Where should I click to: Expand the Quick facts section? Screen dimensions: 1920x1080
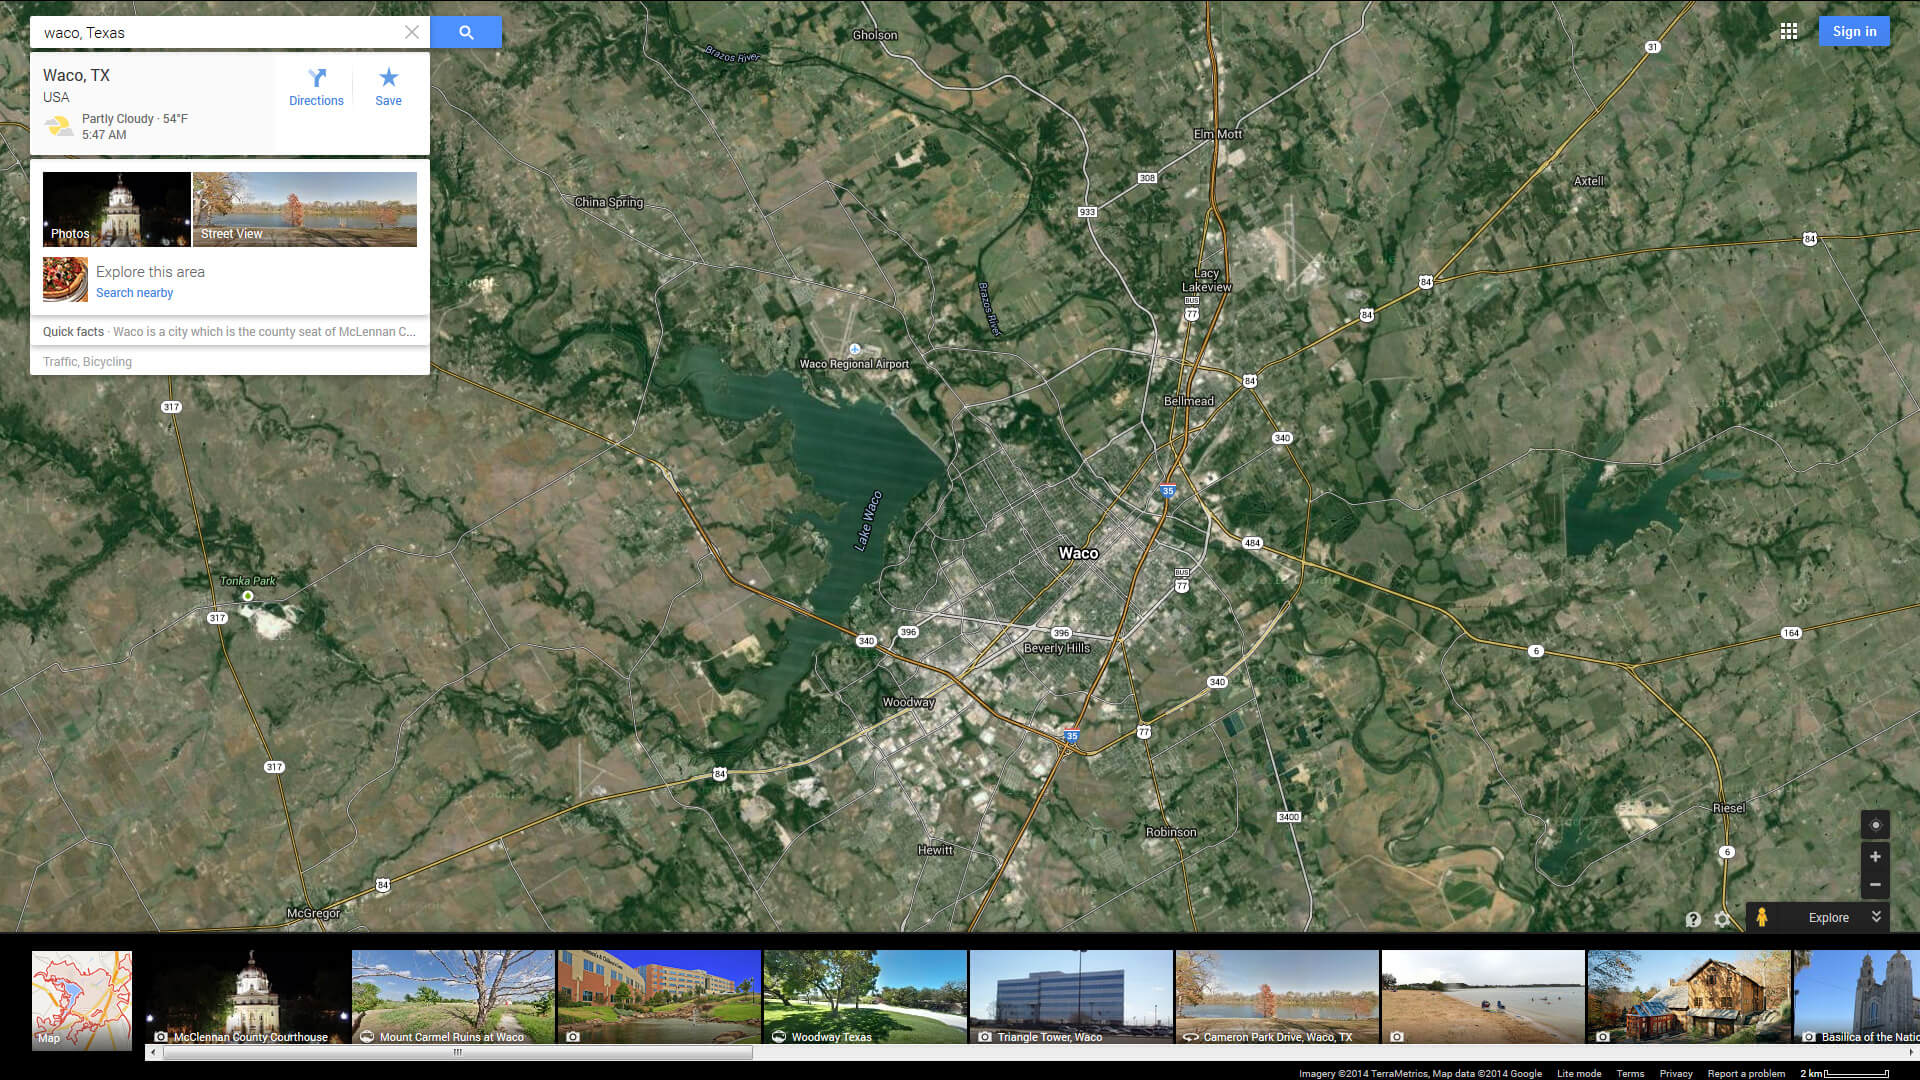[x=229, y=332]
